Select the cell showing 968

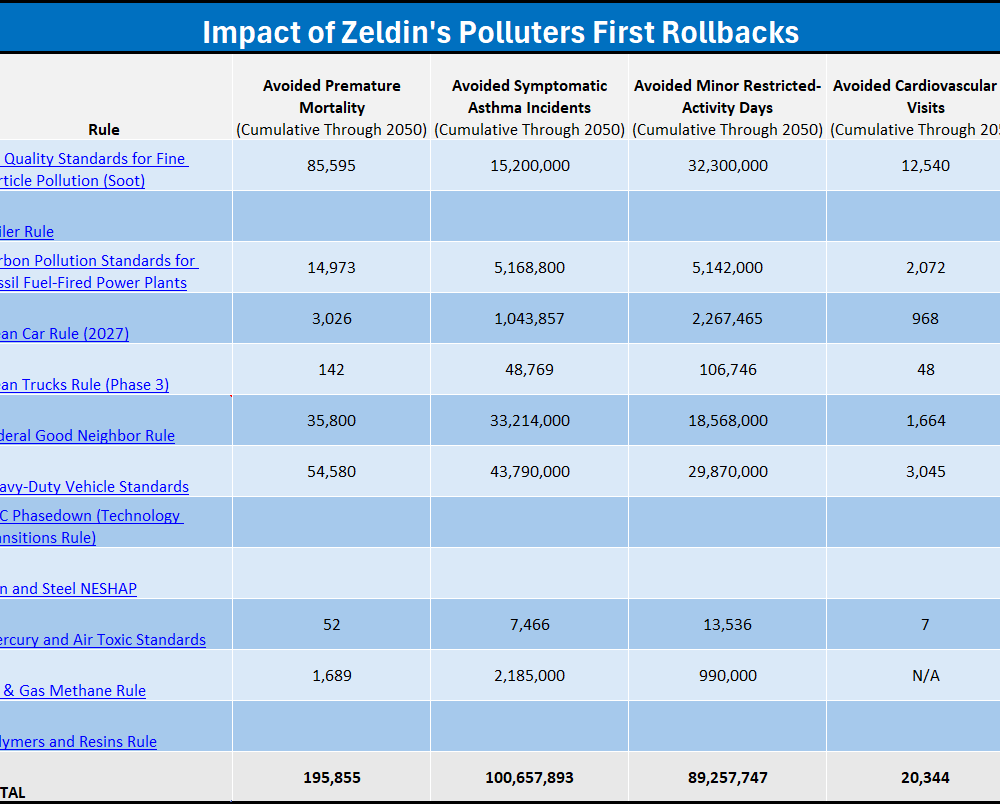coord(914,318)
